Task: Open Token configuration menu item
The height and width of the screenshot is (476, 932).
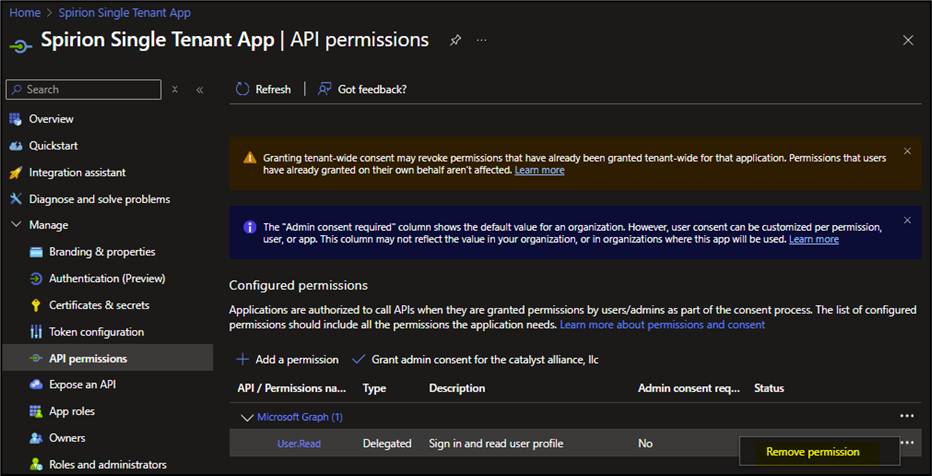Action: 96,332
